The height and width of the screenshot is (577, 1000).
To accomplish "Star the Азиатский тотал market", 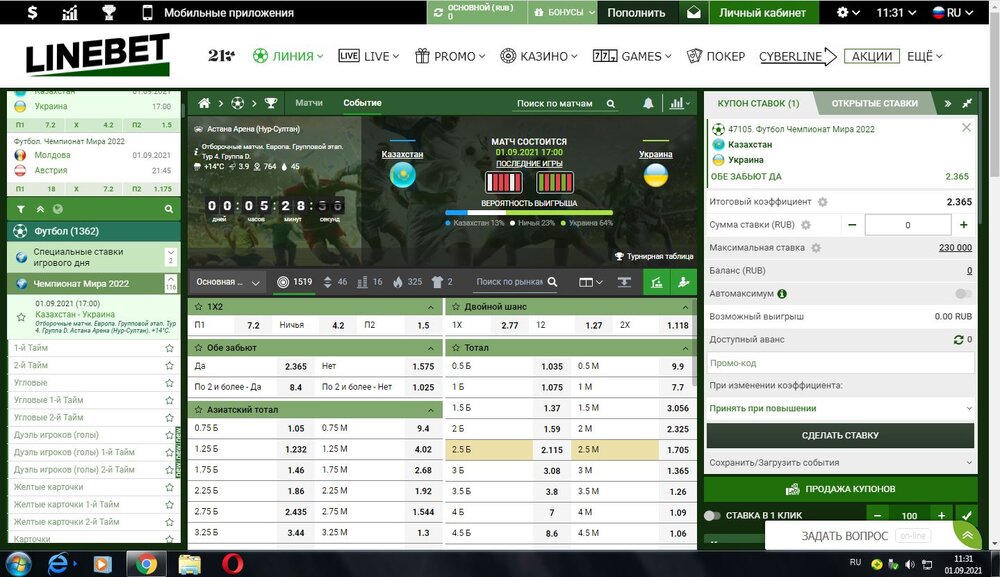I will (x=198, y=409).
